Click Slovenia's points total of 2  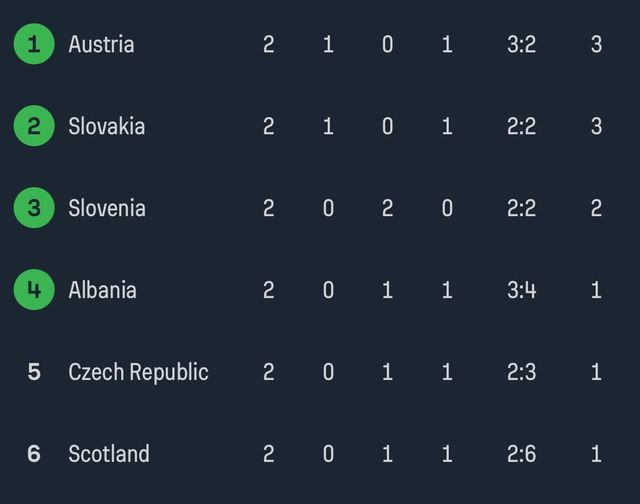[x=596, y=208]
